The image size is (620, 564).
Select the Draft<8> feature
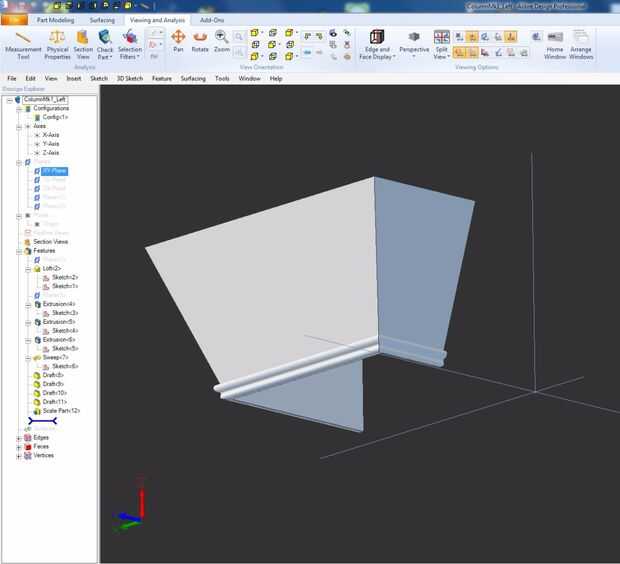(x=53, y=375)
